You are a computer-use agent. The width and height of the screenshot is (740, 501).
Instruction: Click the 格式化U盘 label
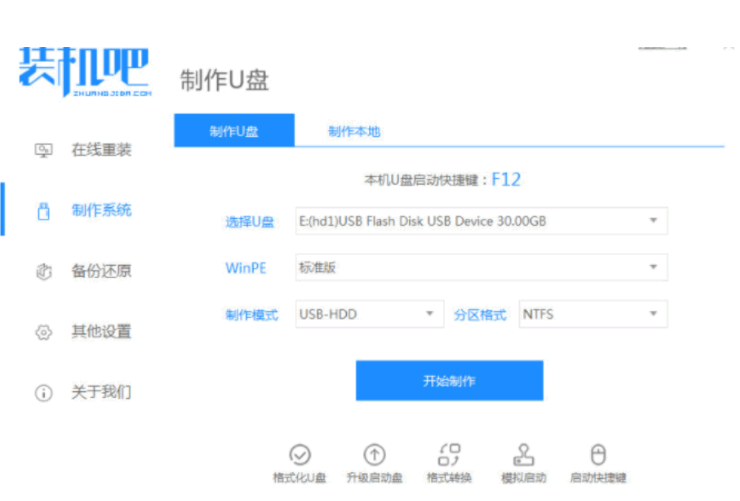coord(300,478)
